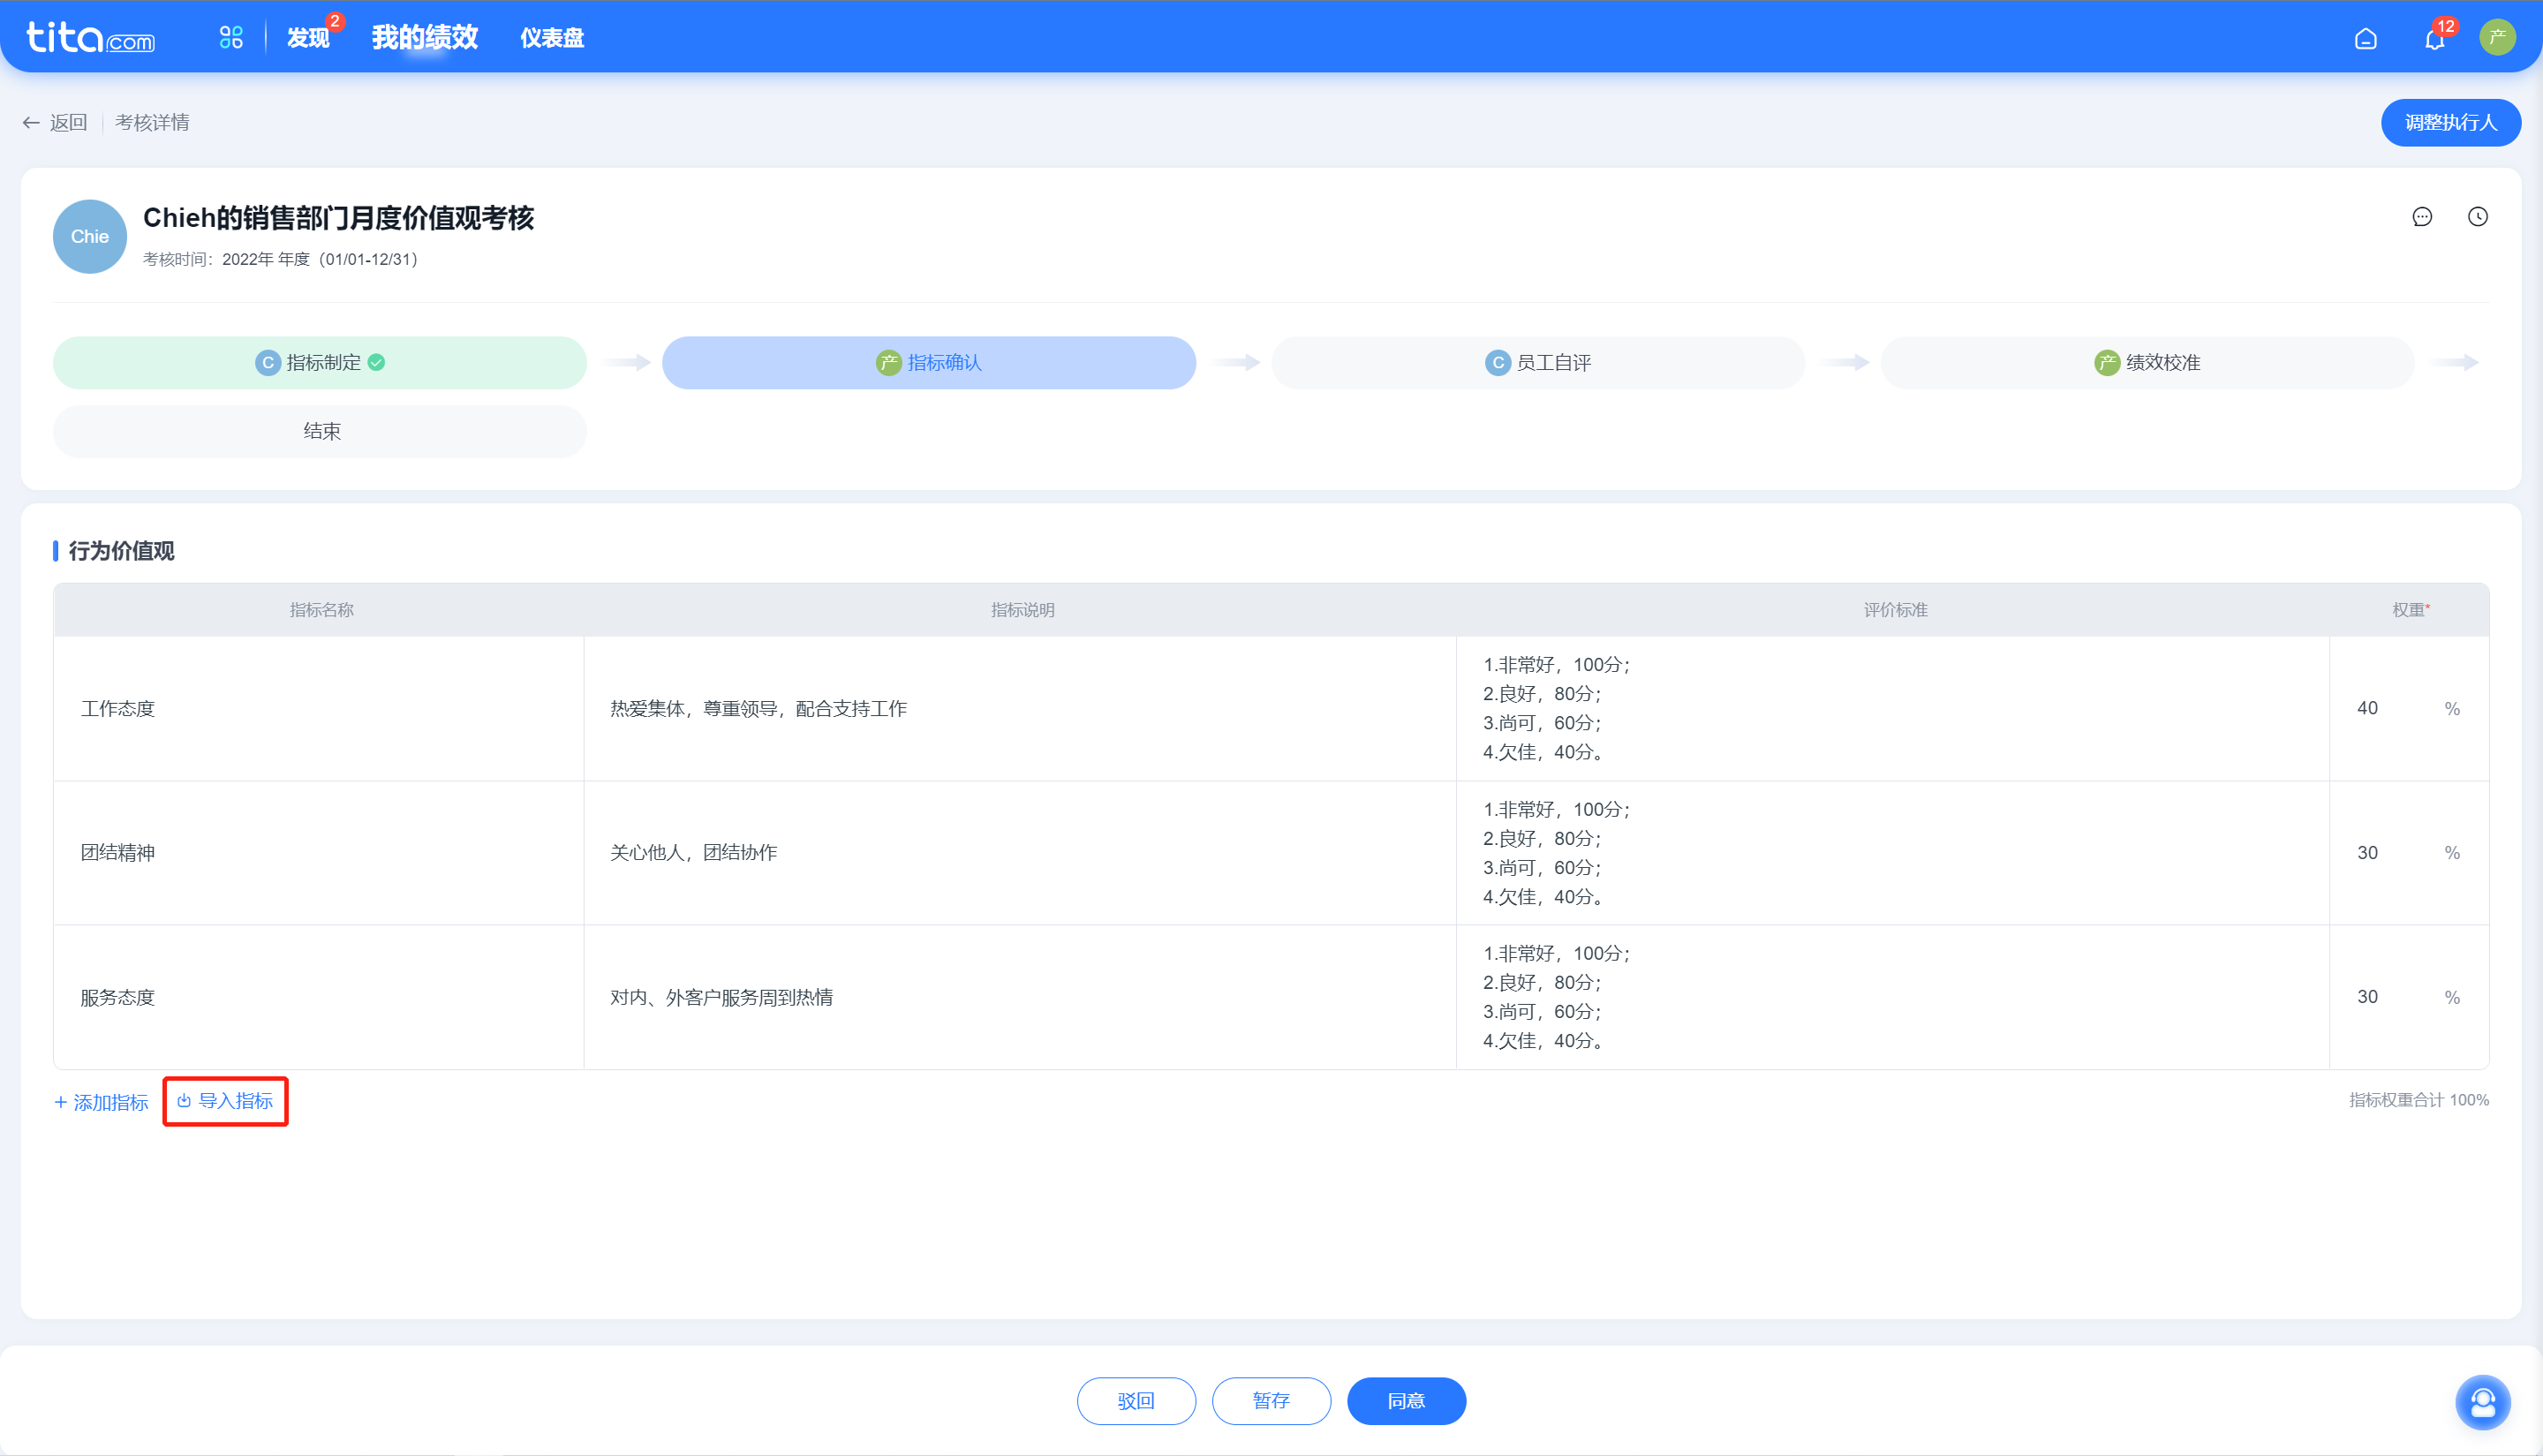Select the 指标确认 step
Viewport: 2543px width, 1456px height.
tap(929, 363)
